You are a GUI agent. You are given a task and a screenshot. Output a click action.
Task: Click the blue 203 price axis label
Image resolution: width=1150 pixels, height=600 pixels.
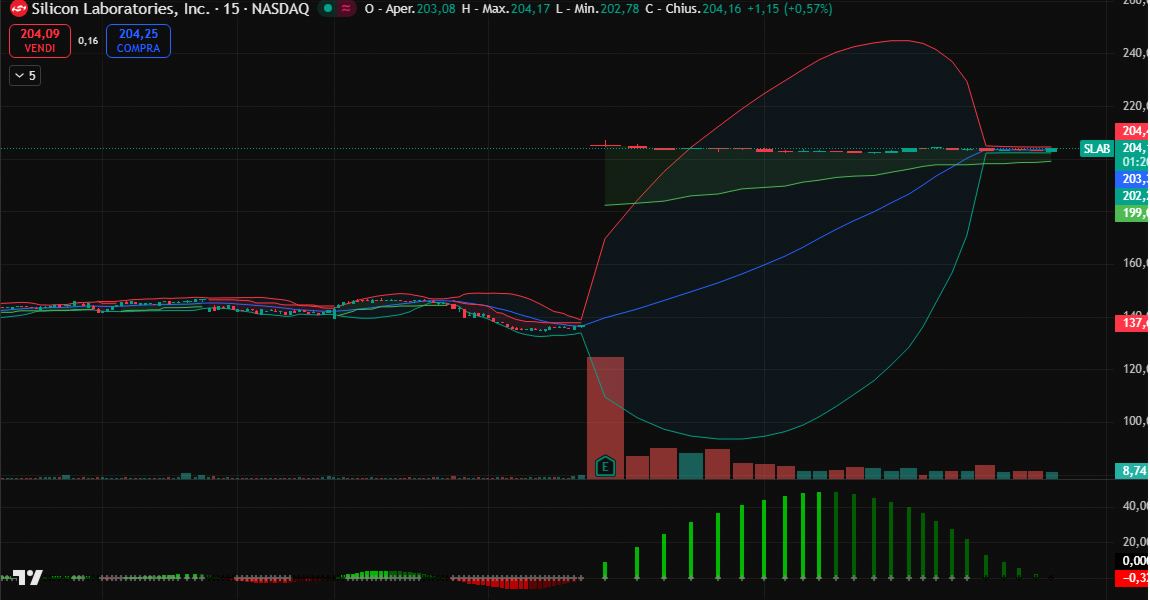1132,178
